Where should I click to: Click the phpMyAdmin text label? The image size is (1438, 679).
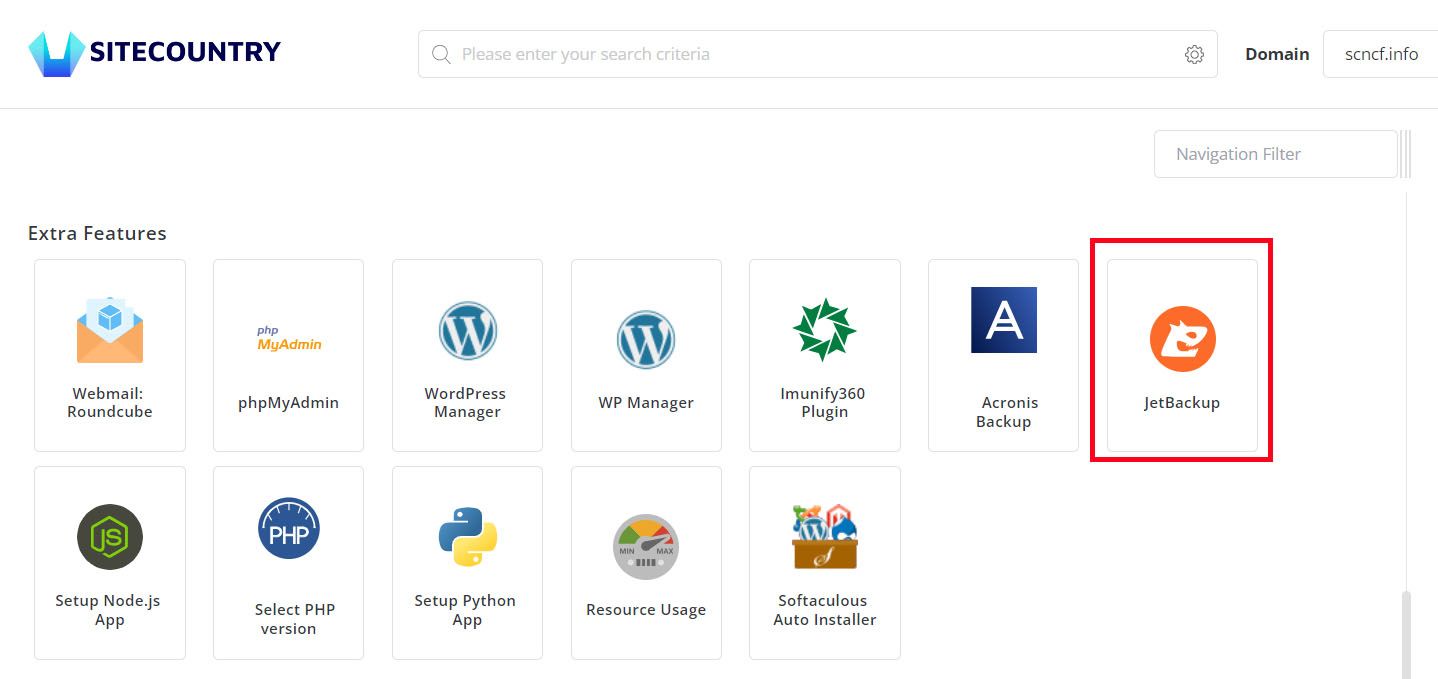pos(289,403)
